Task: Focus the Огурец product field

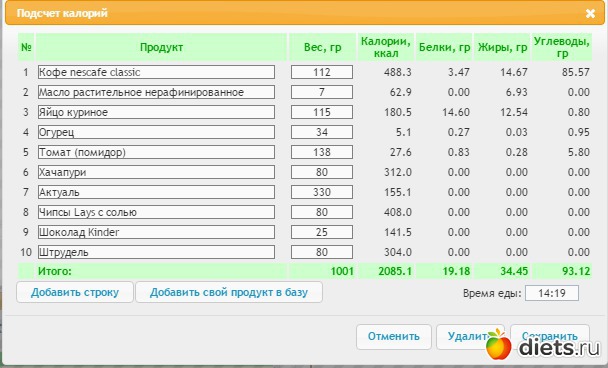Action: (156, 132)
